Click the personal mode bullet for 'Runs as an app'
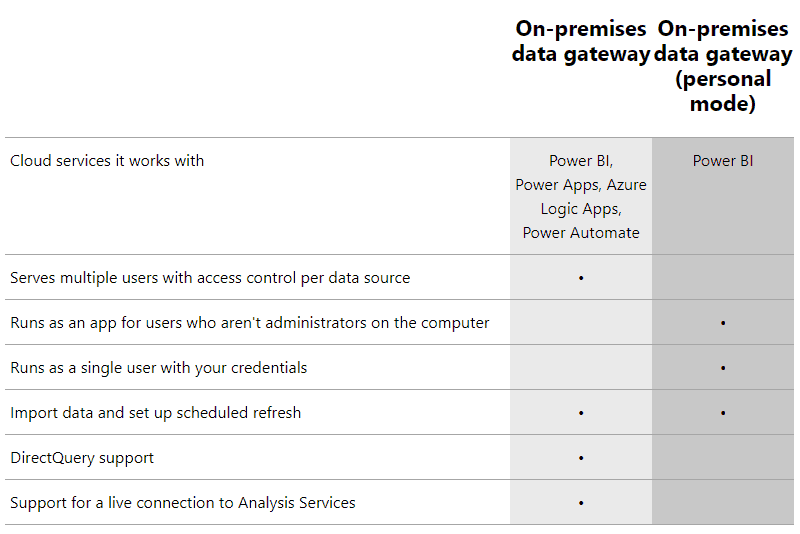The height and width of the screenshot is (534, 800). tap(723, 323)
